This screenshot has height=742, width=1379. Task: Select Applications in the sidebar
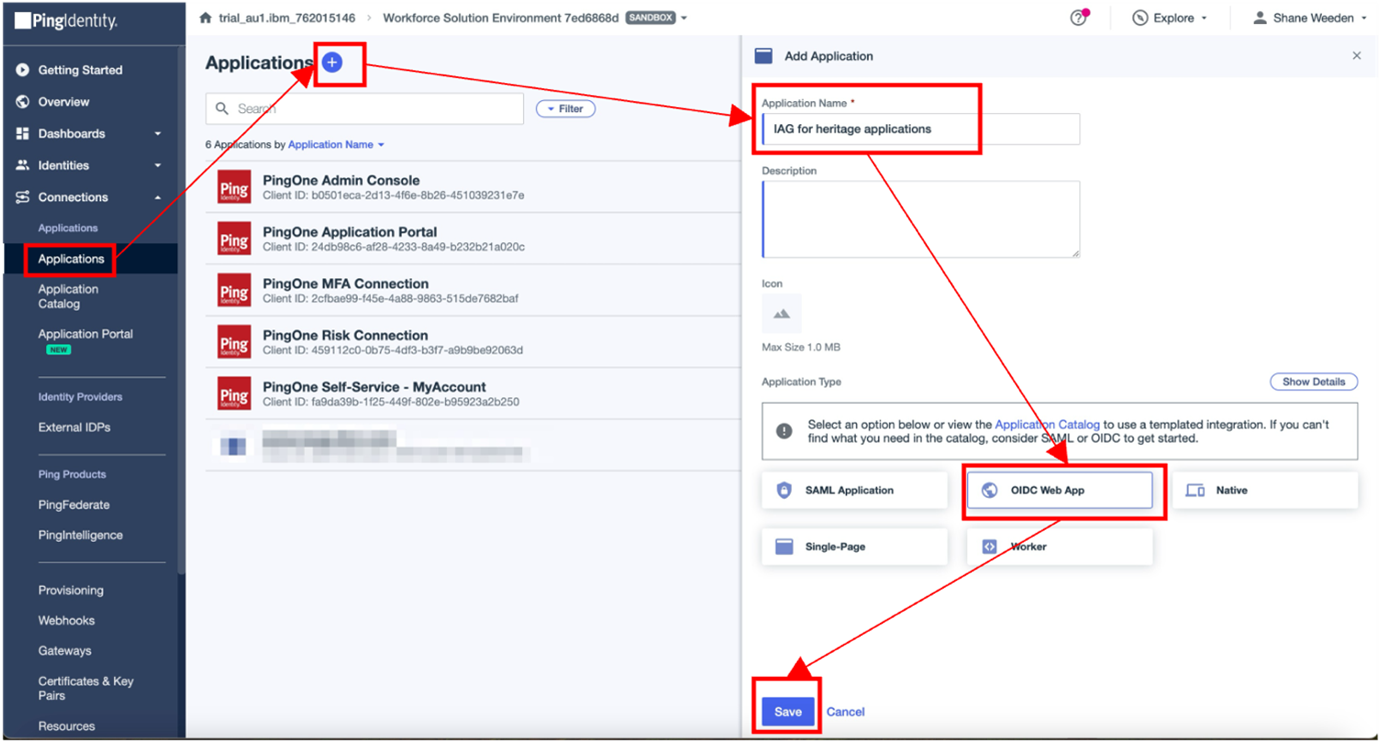click(71, 259)
